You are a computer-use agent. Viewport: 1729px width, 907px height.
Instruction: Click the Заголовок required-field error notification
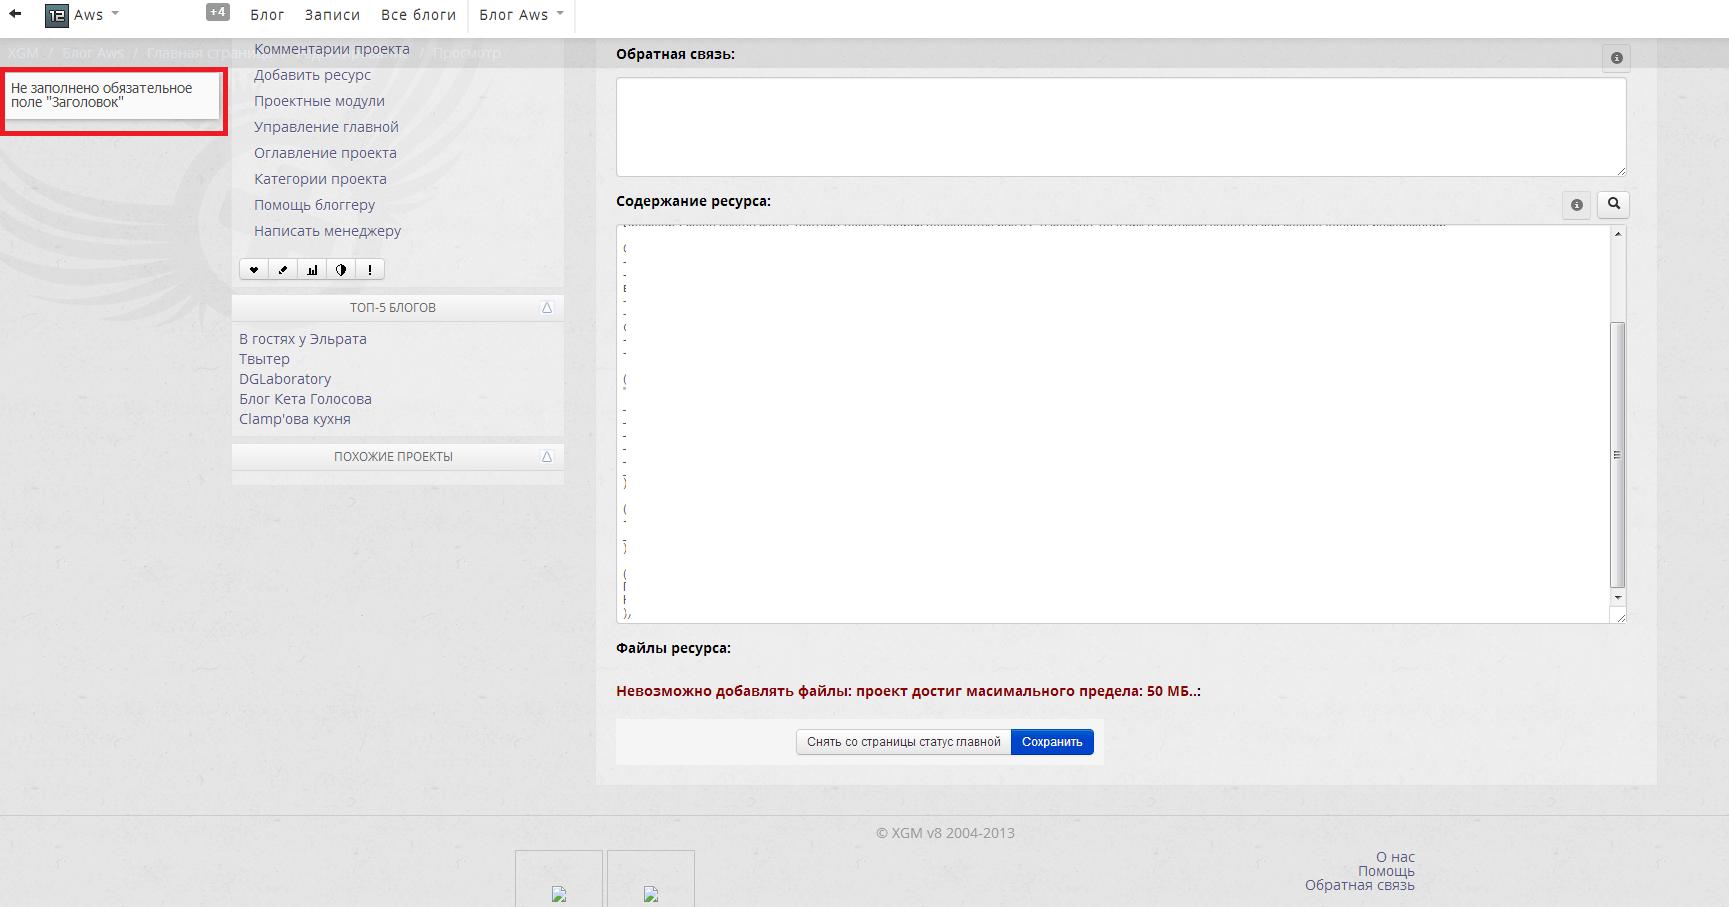pos(112,98)
